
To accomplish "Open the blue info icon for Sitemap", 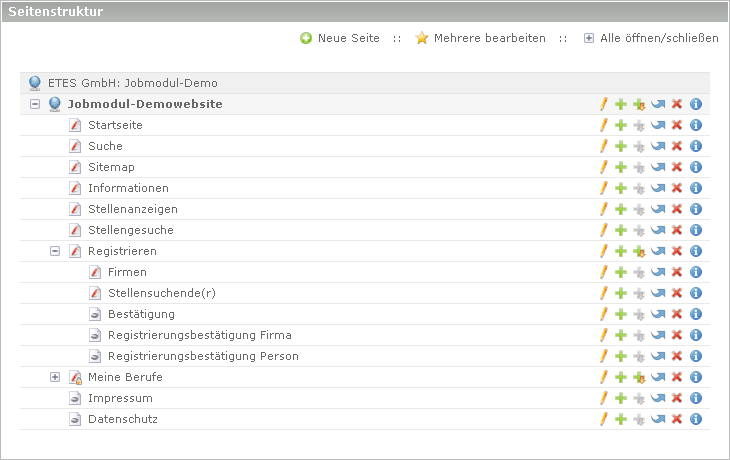I will [696, 167].
